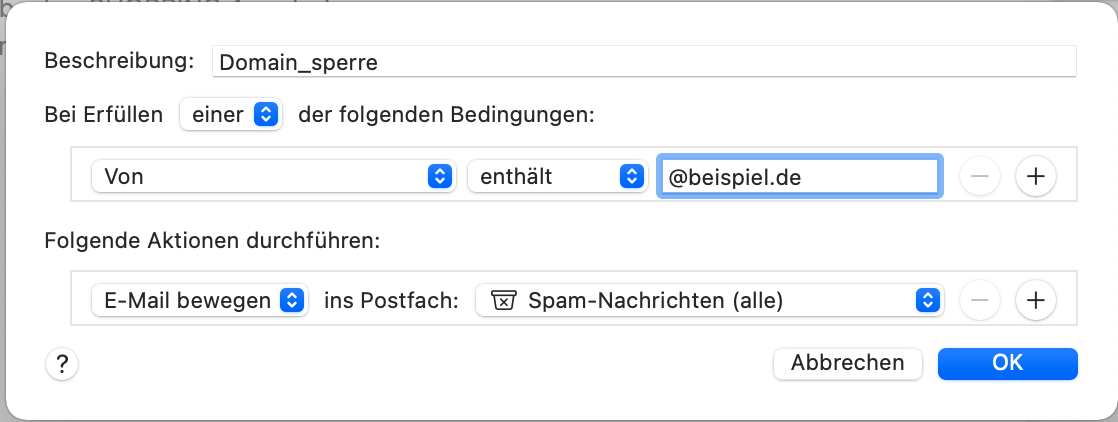Click the 'Bei Erfüllen' label text
Viewport: 1118px width, 422px height.
tap(103, 115)
